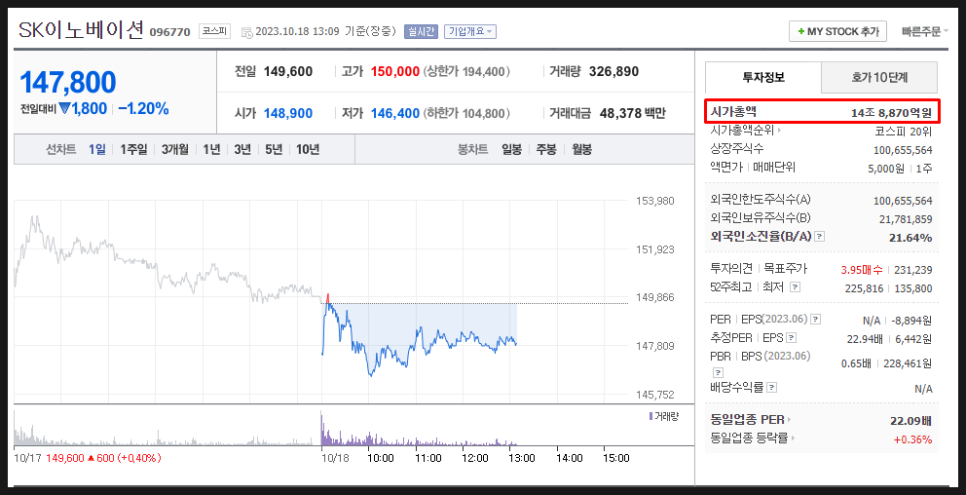Screen dimensions: 966x495
Task: Click the -1.20% change value
Action: [x=144, y=109]
